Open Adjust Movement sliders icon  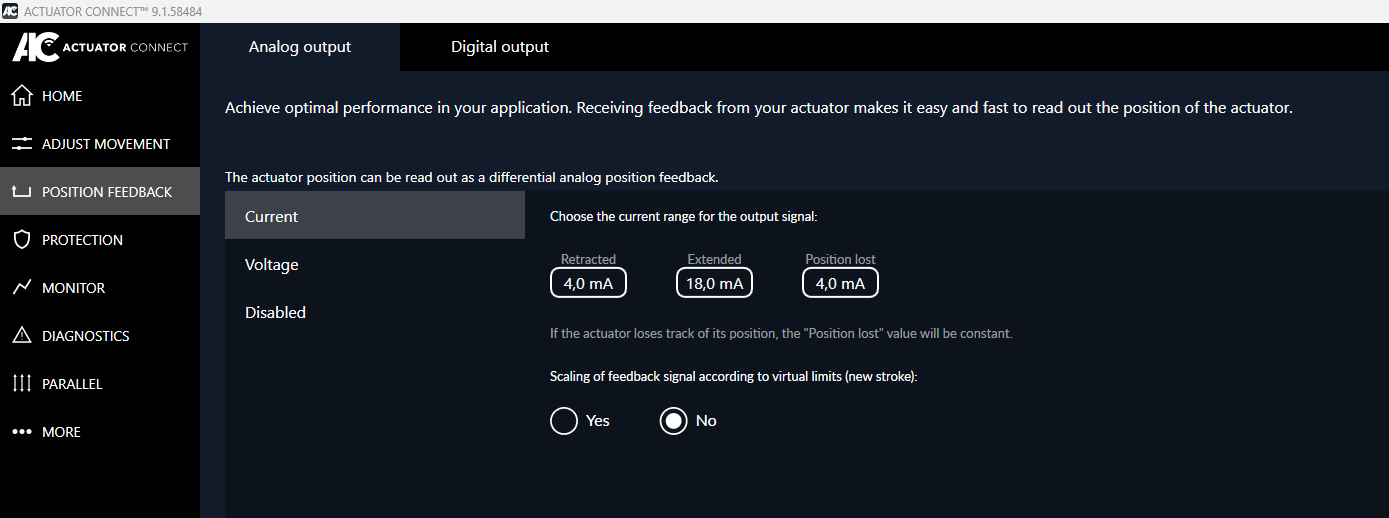pyautogui.click(x=22, y=144)
